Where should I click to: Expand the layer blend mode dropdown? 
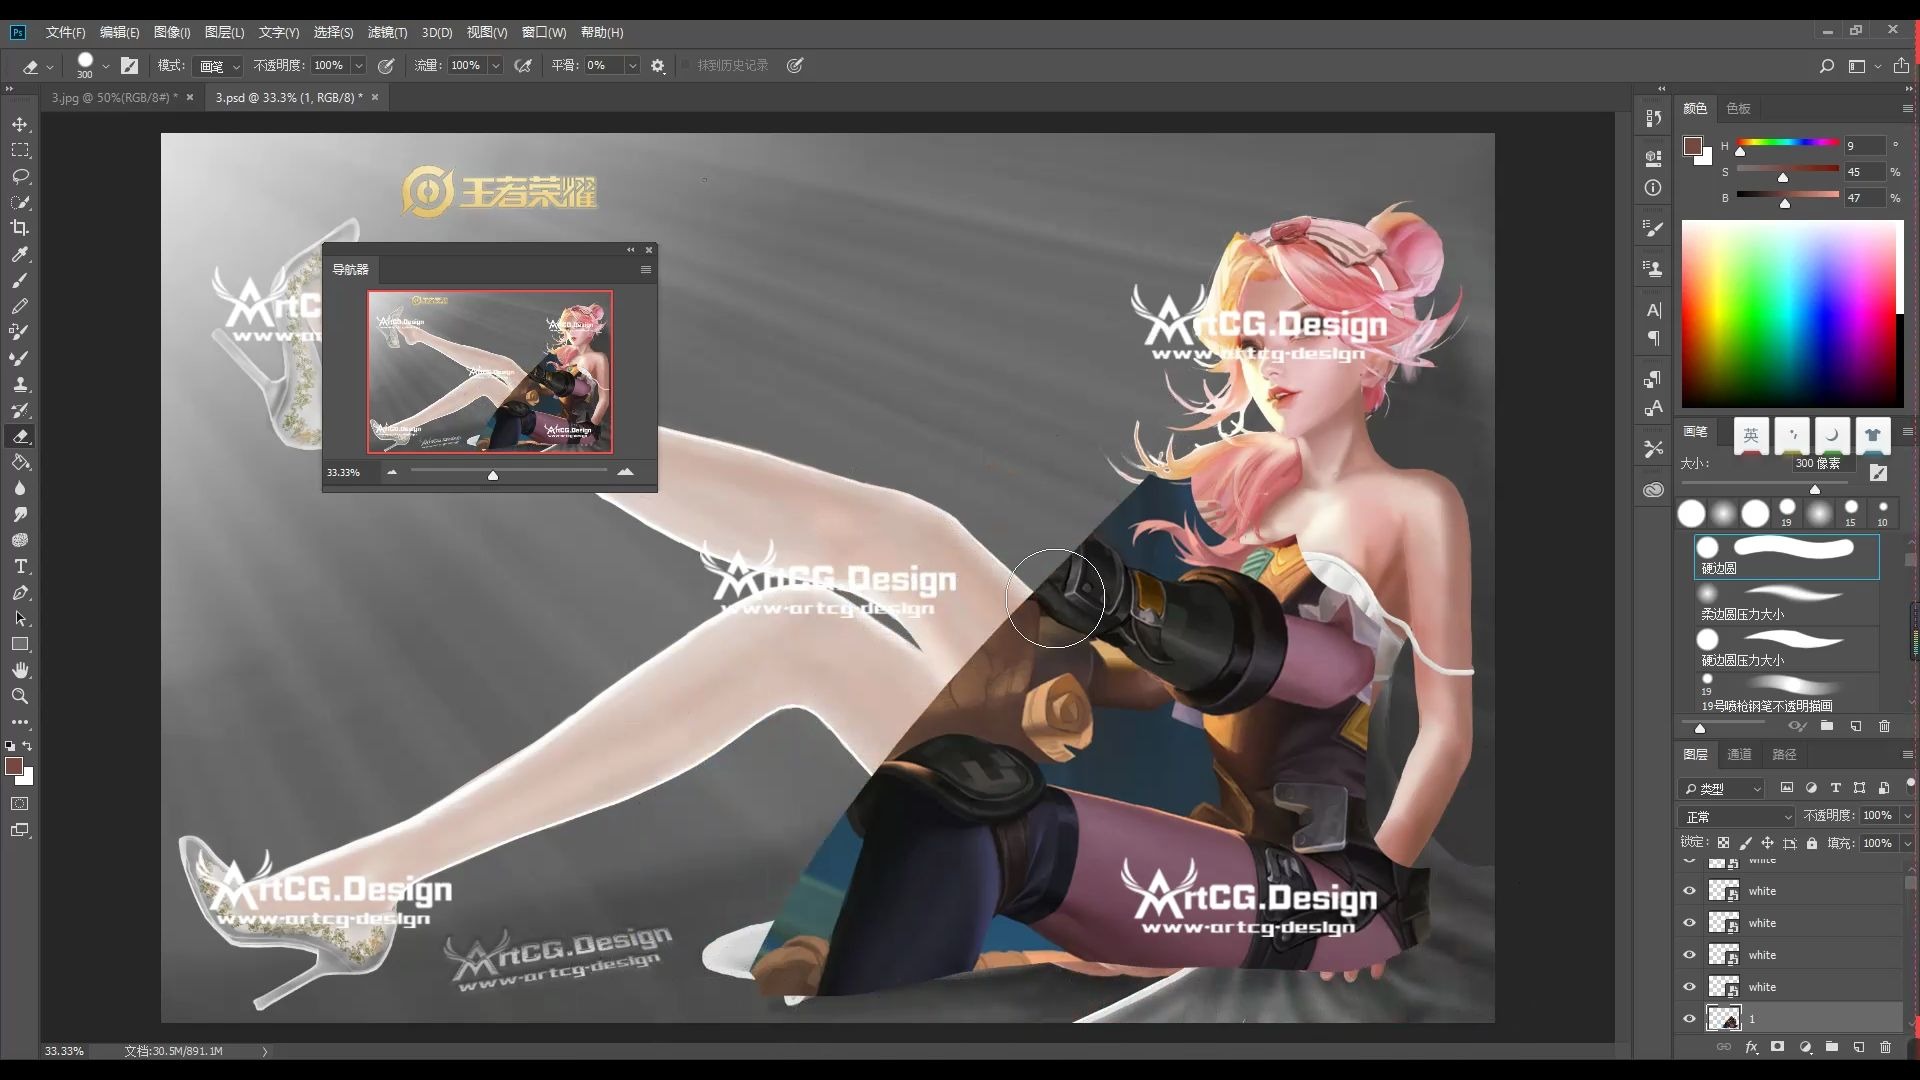(1737, 816)
